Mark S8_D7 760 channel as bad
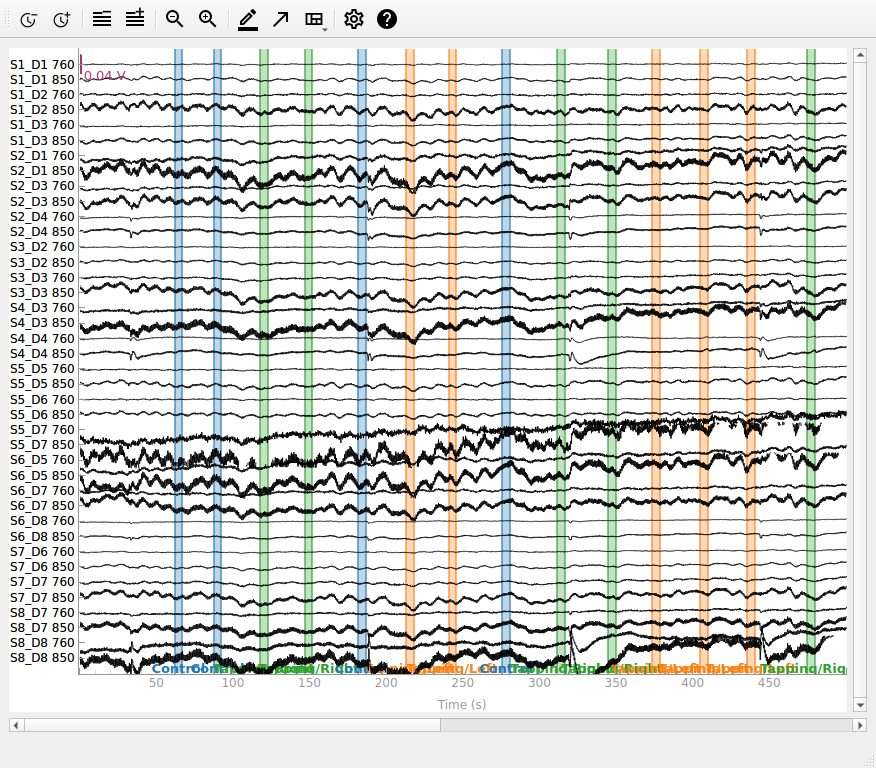This screenshot has width=876, height=768. 42,612
